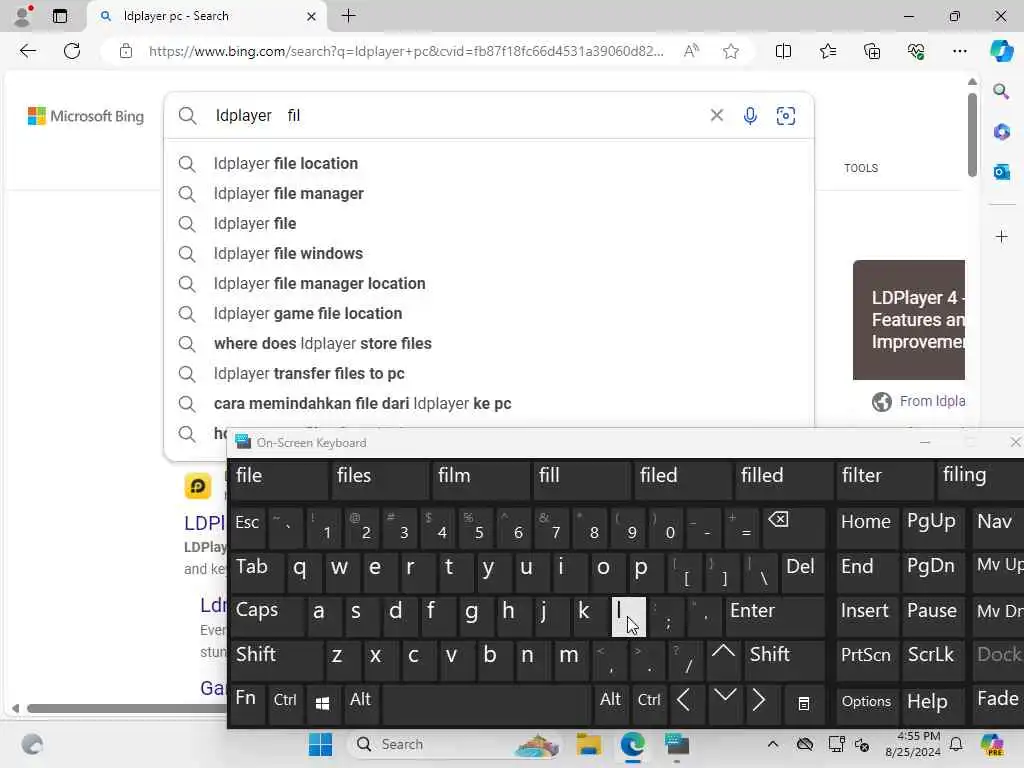Open Options on On-Screen Keyboard
The image size is (1024, 768).
[x=867, y=703]
